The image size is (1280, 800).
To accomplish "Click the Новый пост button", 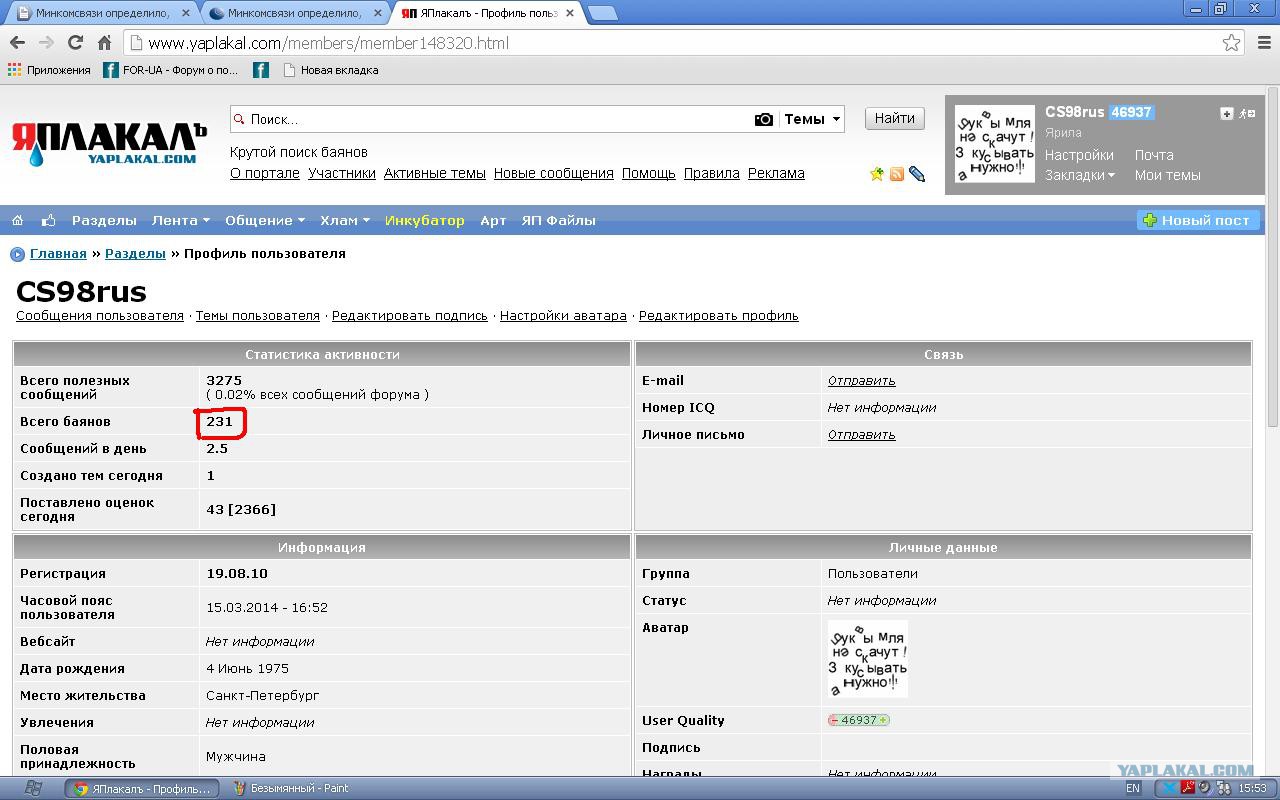I will [1197, 220].
